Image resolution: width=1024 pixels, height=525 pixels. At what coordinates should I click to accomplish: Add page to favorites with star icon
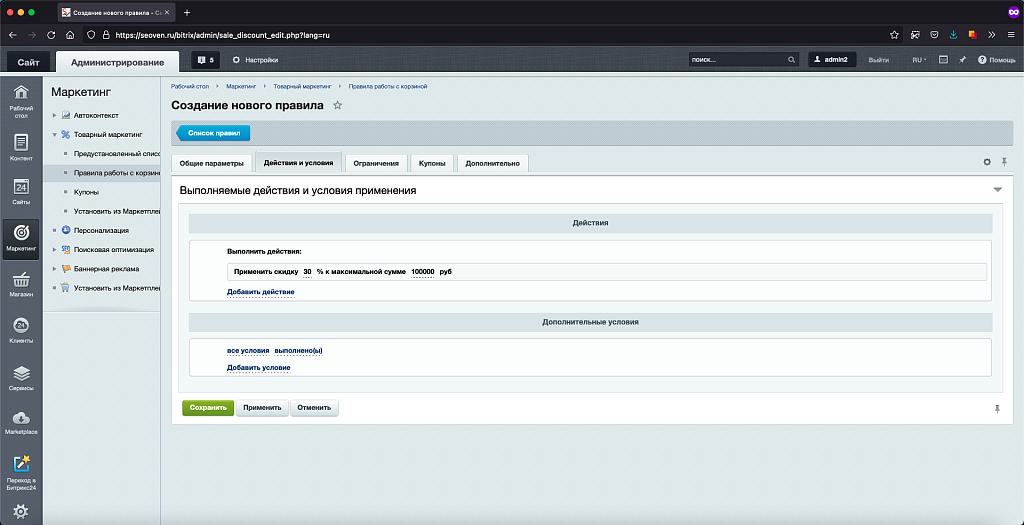[337, 105]
